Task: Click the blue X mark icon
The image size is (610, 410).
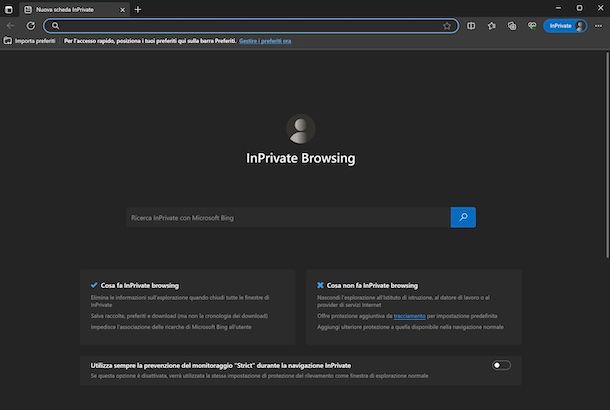Action: coord(320,285)
